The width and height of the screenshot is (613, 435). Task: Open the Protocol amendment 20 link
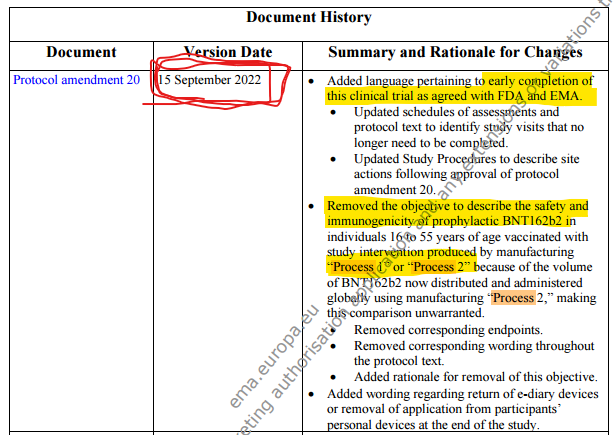click(x=76, y=79)
